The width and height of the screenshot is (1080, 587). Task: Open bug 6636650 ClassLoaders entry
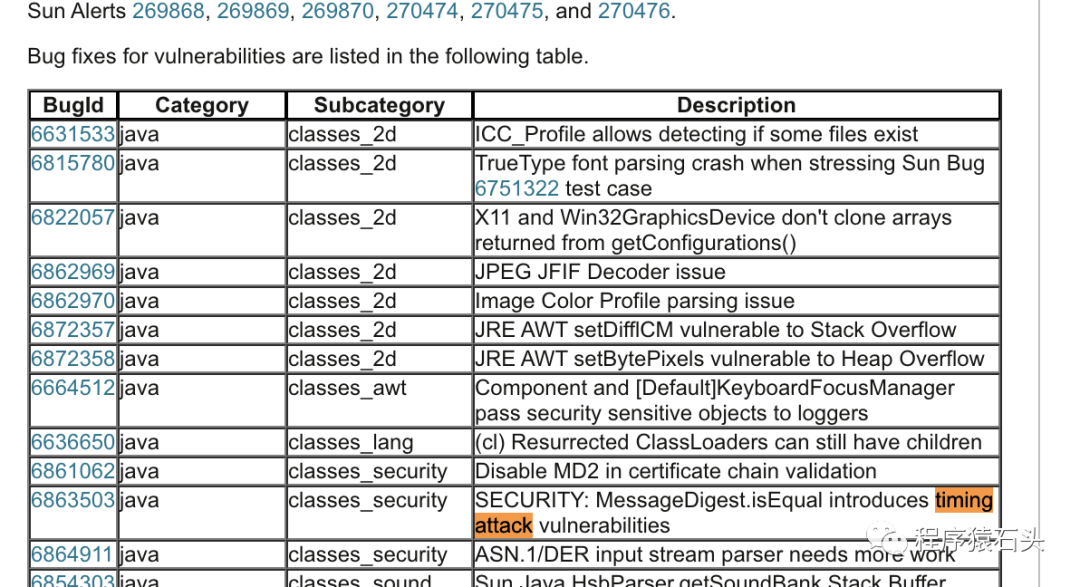(73, 442)
